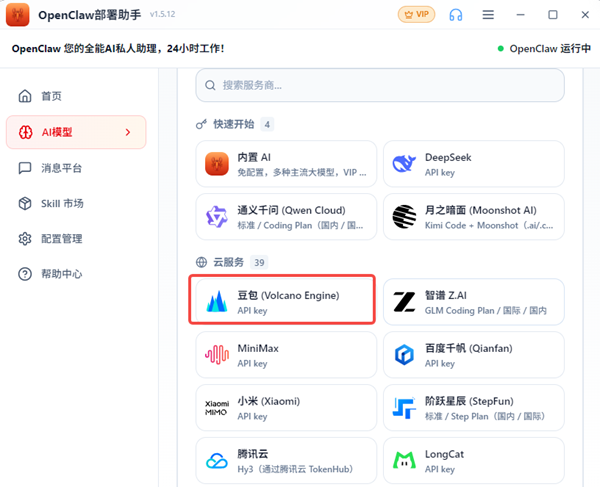This screenshot has width=600, height=487.
Task: Click Kimi Code + Moonshot subtitle text
Action: point(489,225)
